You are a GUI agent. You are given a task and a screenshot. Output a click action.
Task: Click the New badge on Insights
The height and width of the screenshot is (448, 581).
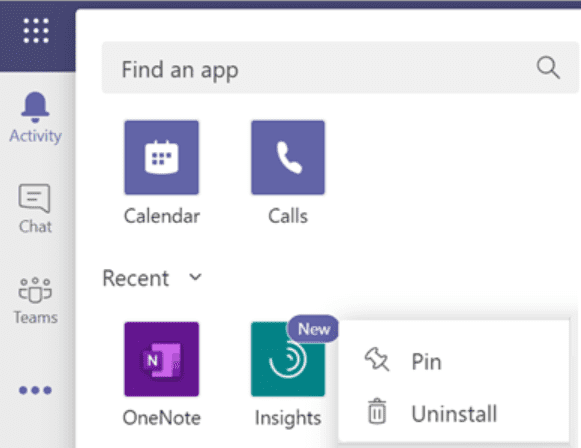[x=313, y=329]
